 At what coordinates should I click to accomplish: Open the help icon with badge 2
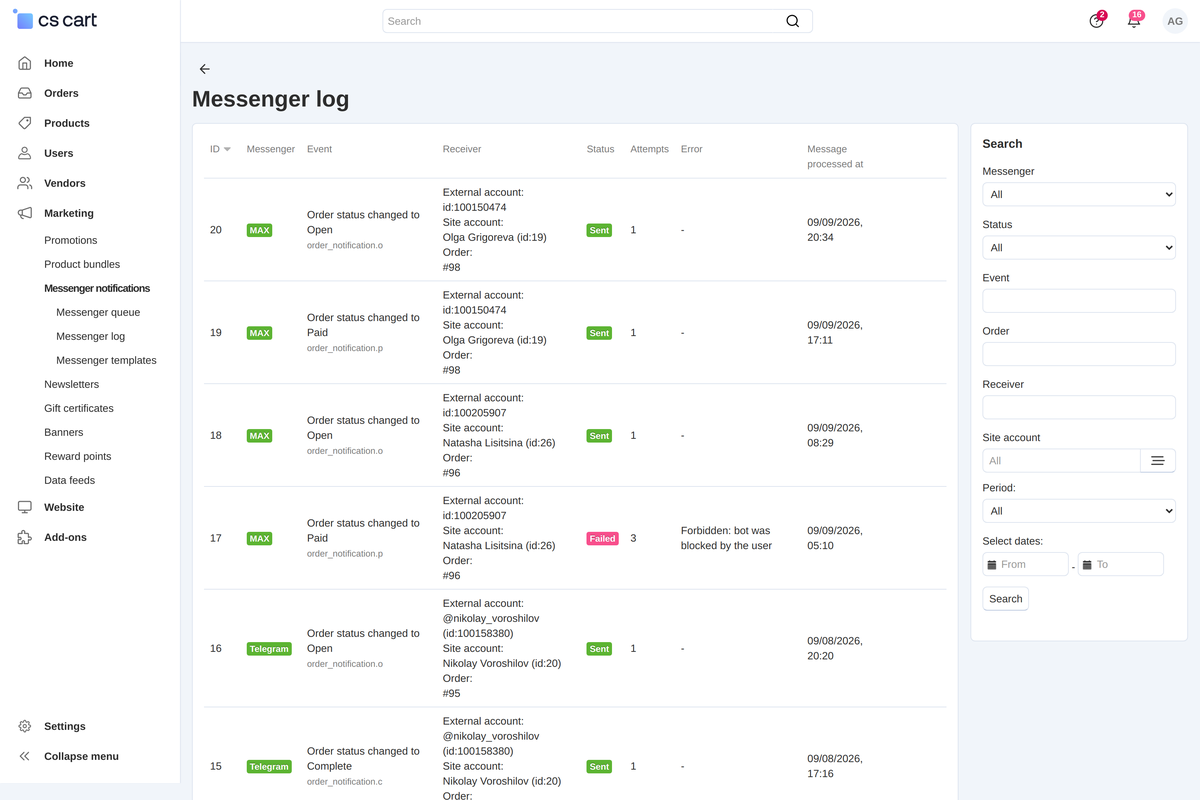click(x=1097, y=20)
